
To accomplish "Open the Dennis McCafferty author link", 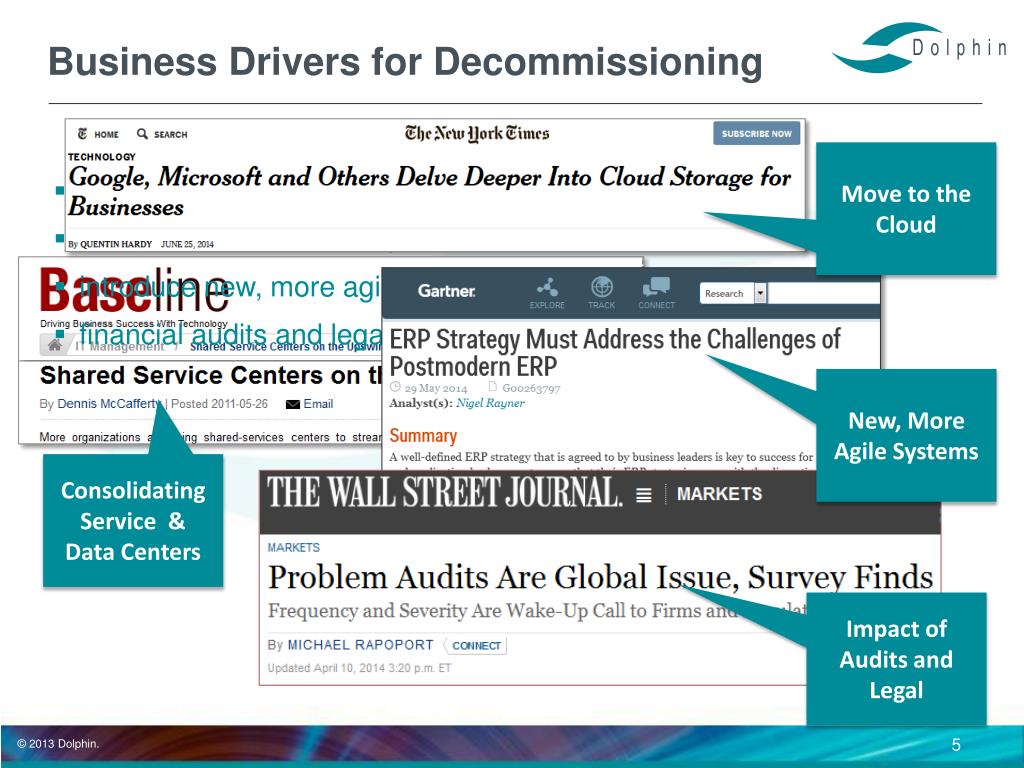I will [110, 404].
